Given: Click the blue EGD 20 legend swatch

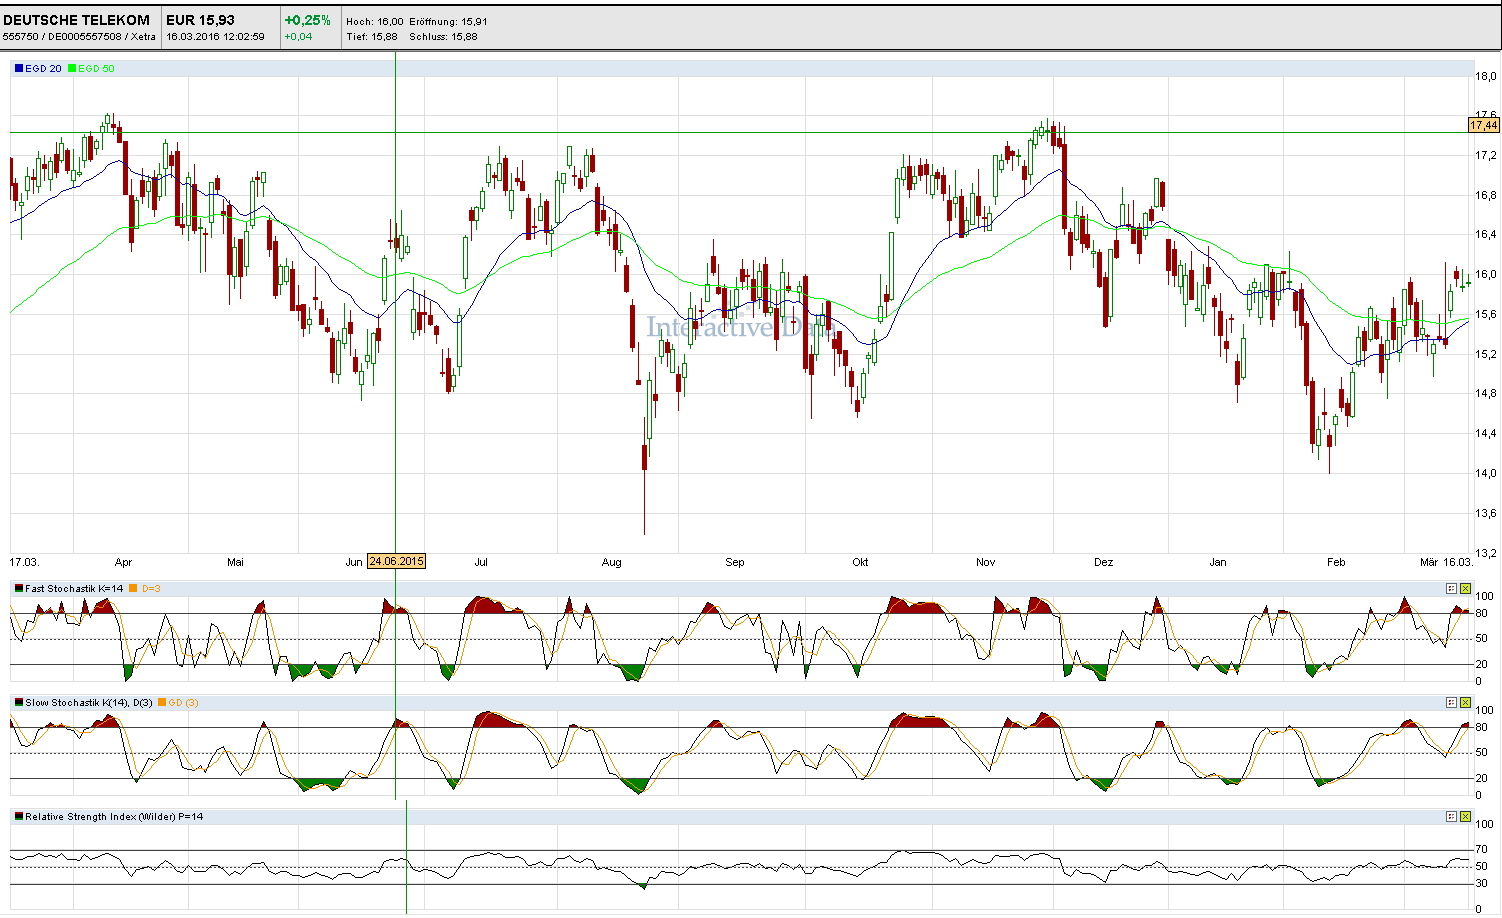Looking at the screenshot, I should click(x=19, y=69).
